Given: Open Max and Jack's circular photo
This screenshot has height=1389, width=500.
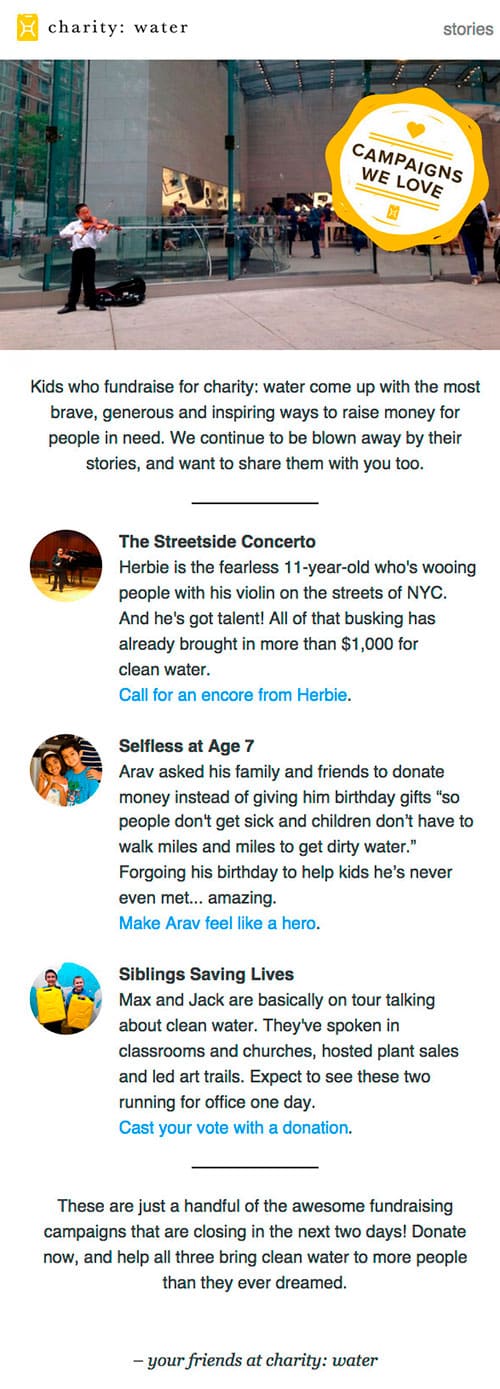Looking at the screenshot, I should coord(66,998).
